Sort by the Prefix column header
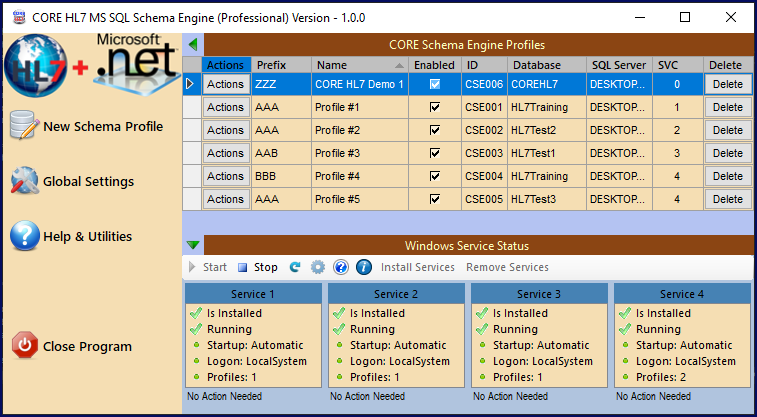Screen dimensions: 757x417 point(281,65)
